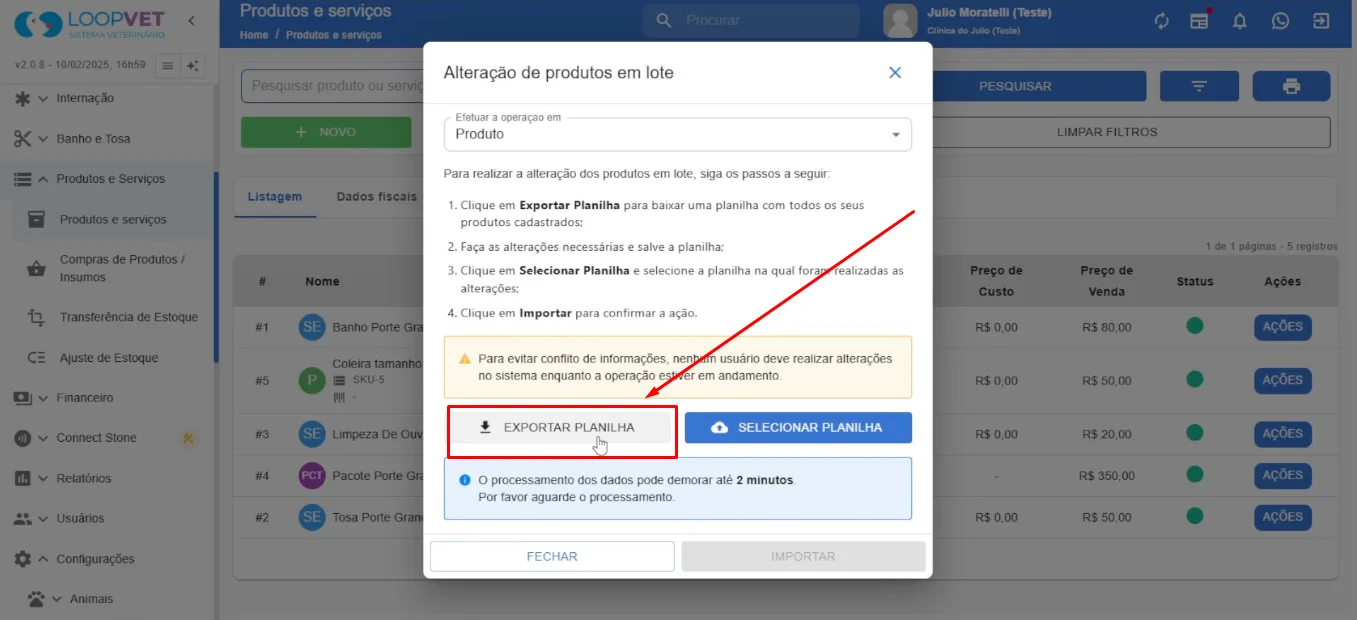1357x620 pixels.
Task: Open the WhatsApp icon in top bar
Action: tap(1280, 21)
